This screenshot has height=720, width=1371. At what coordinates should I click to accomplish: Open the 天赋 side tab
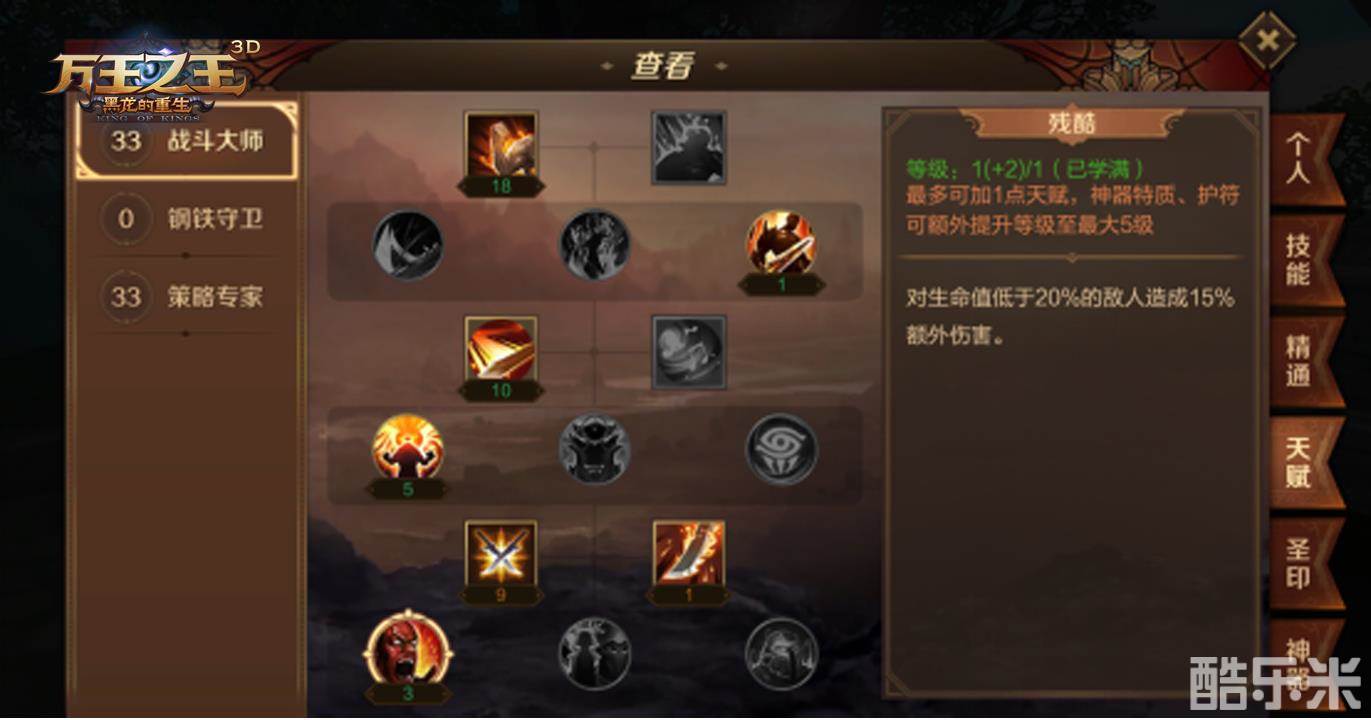click(x=1302, y=462)
